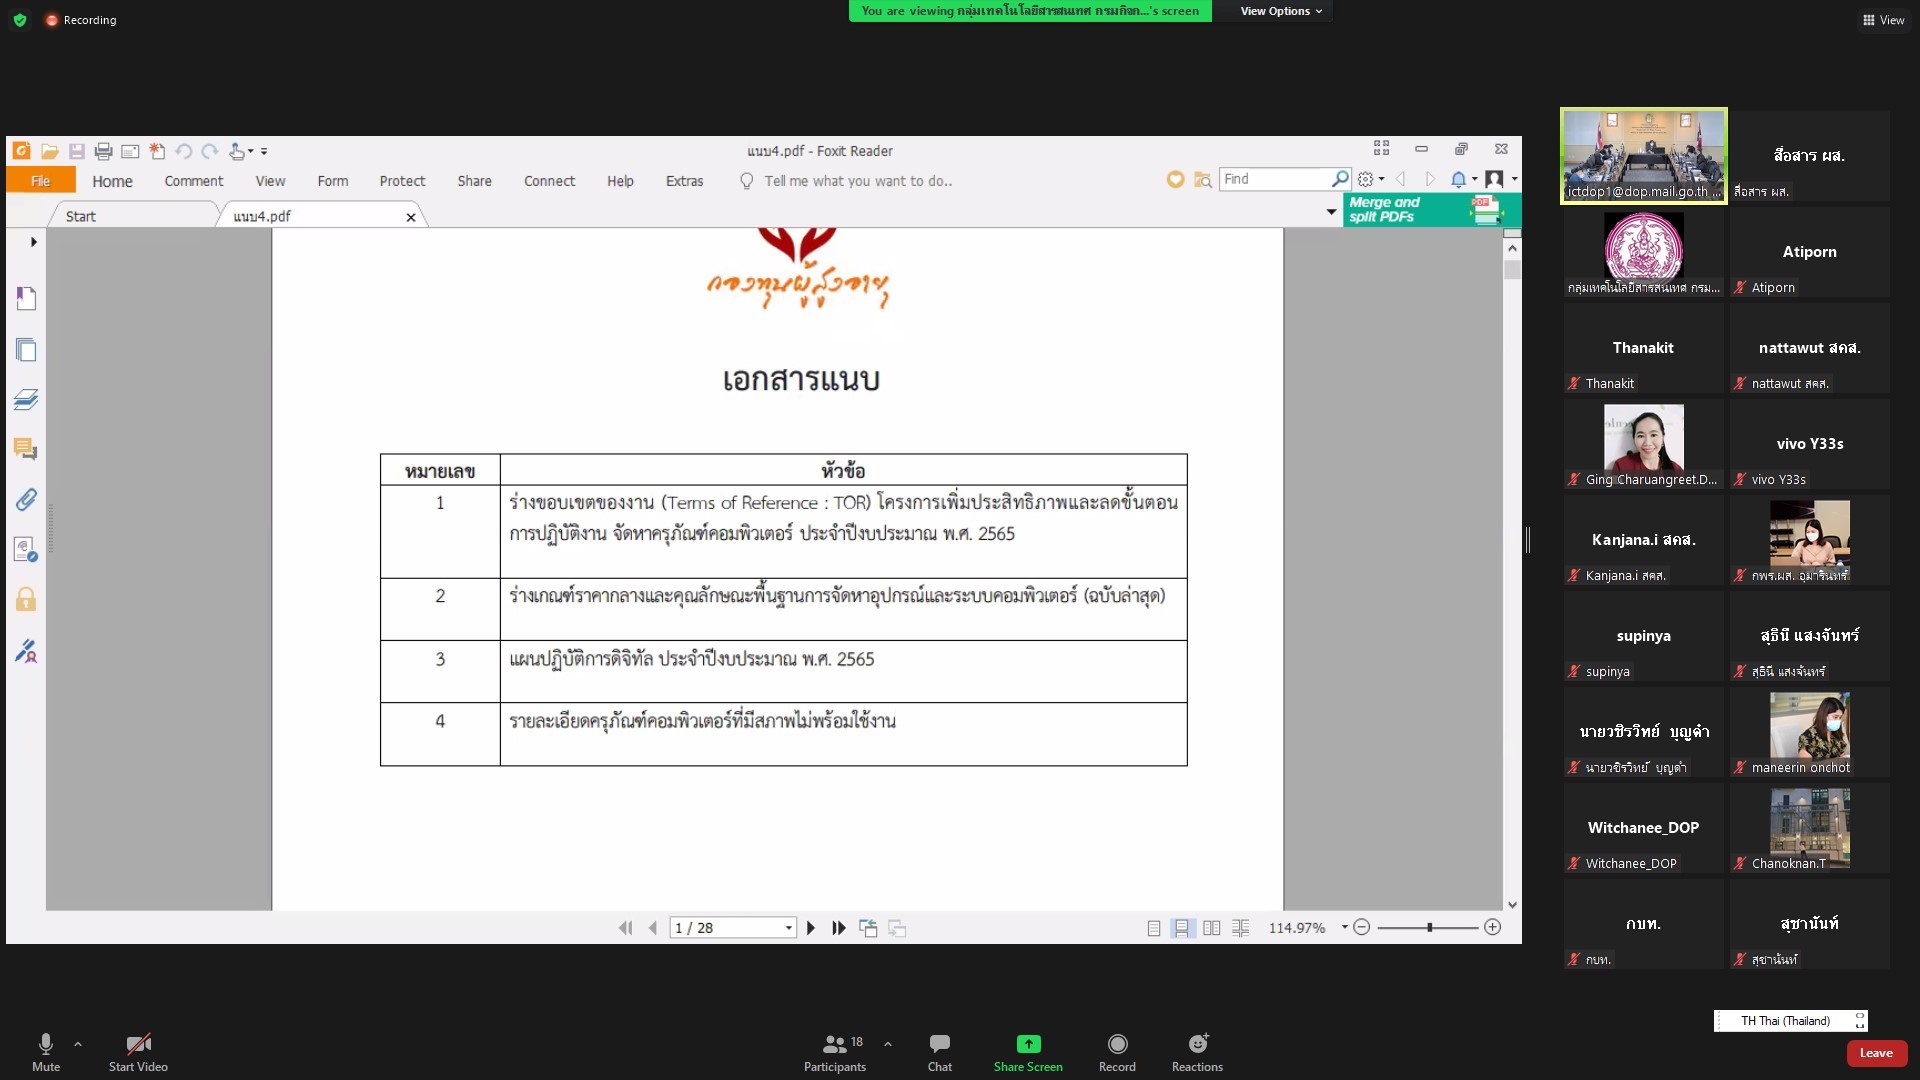Go to last page of PDF
The image size is (1920, 1080).
pos(839,928)
